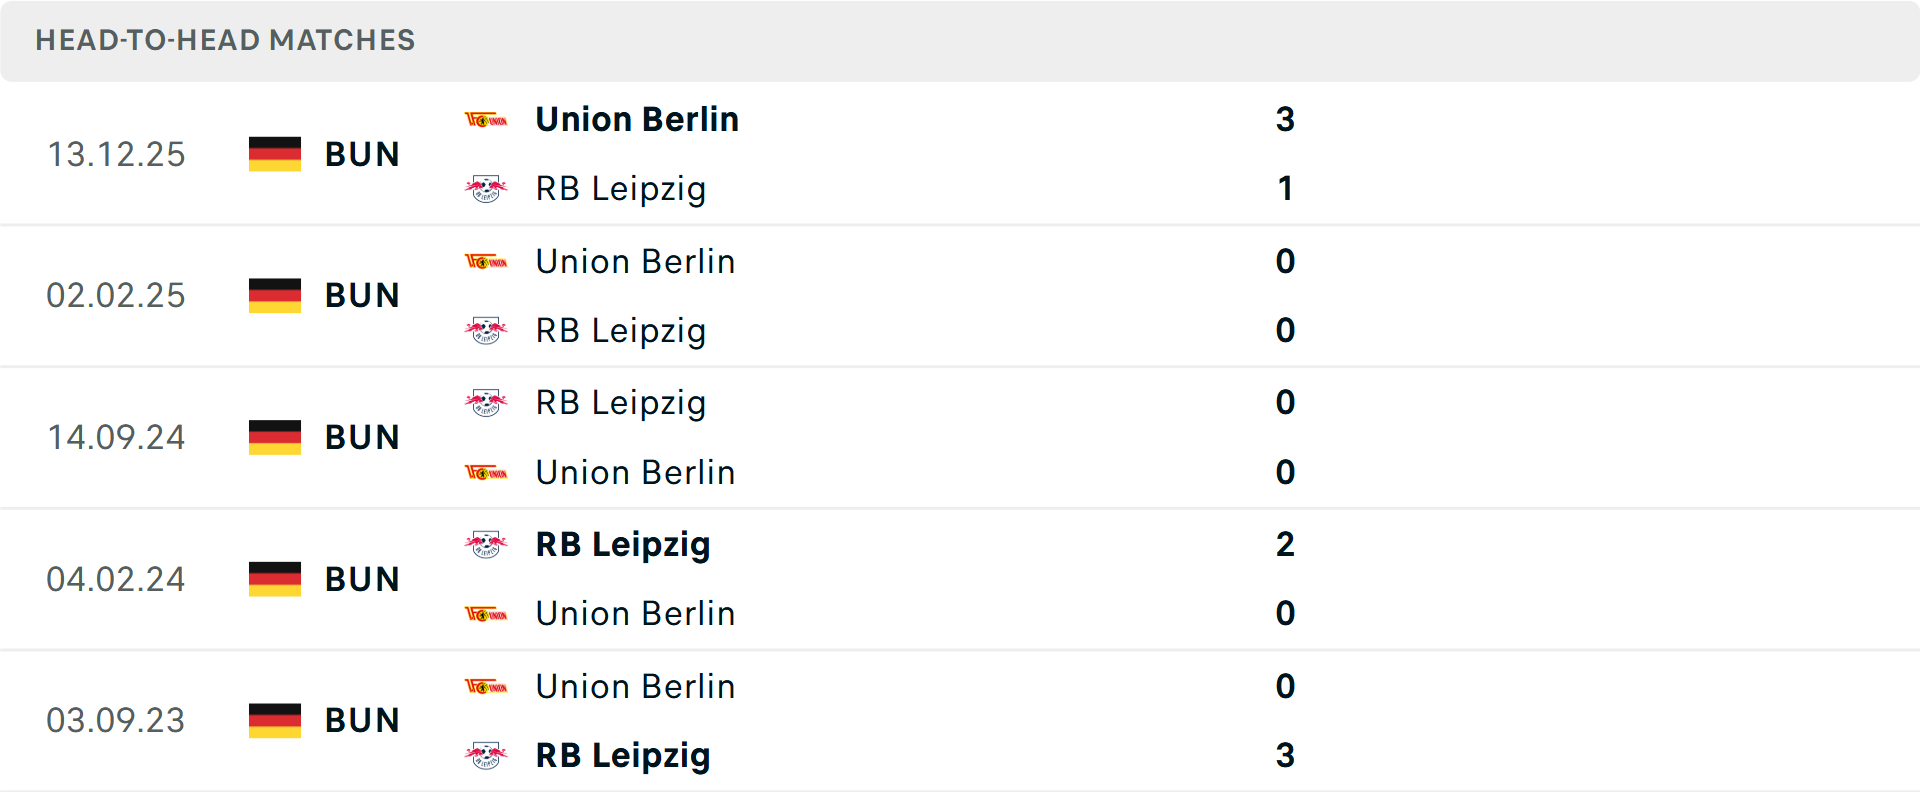
Task: Select the 03.09.23 match date
Action: 116,720
